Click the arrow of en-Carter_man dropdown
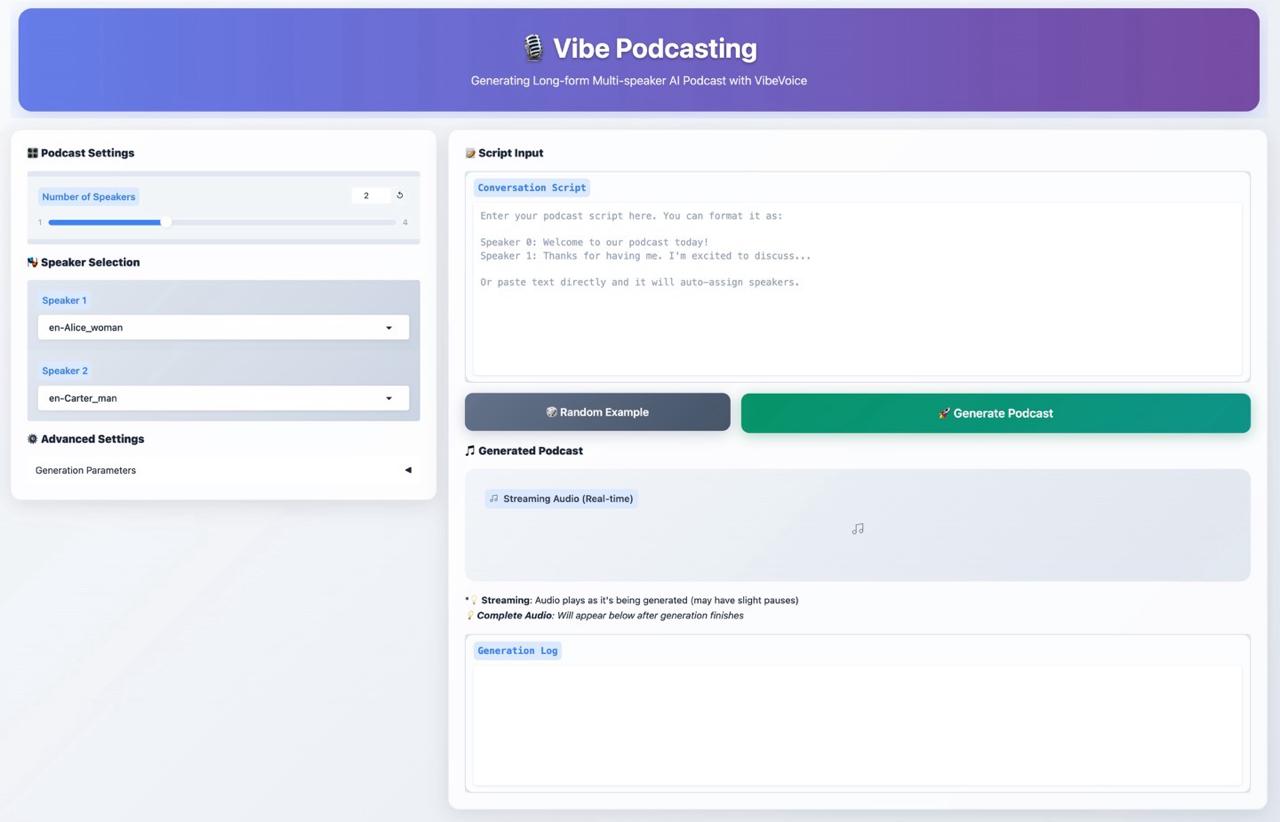 (x=389, y=398)
